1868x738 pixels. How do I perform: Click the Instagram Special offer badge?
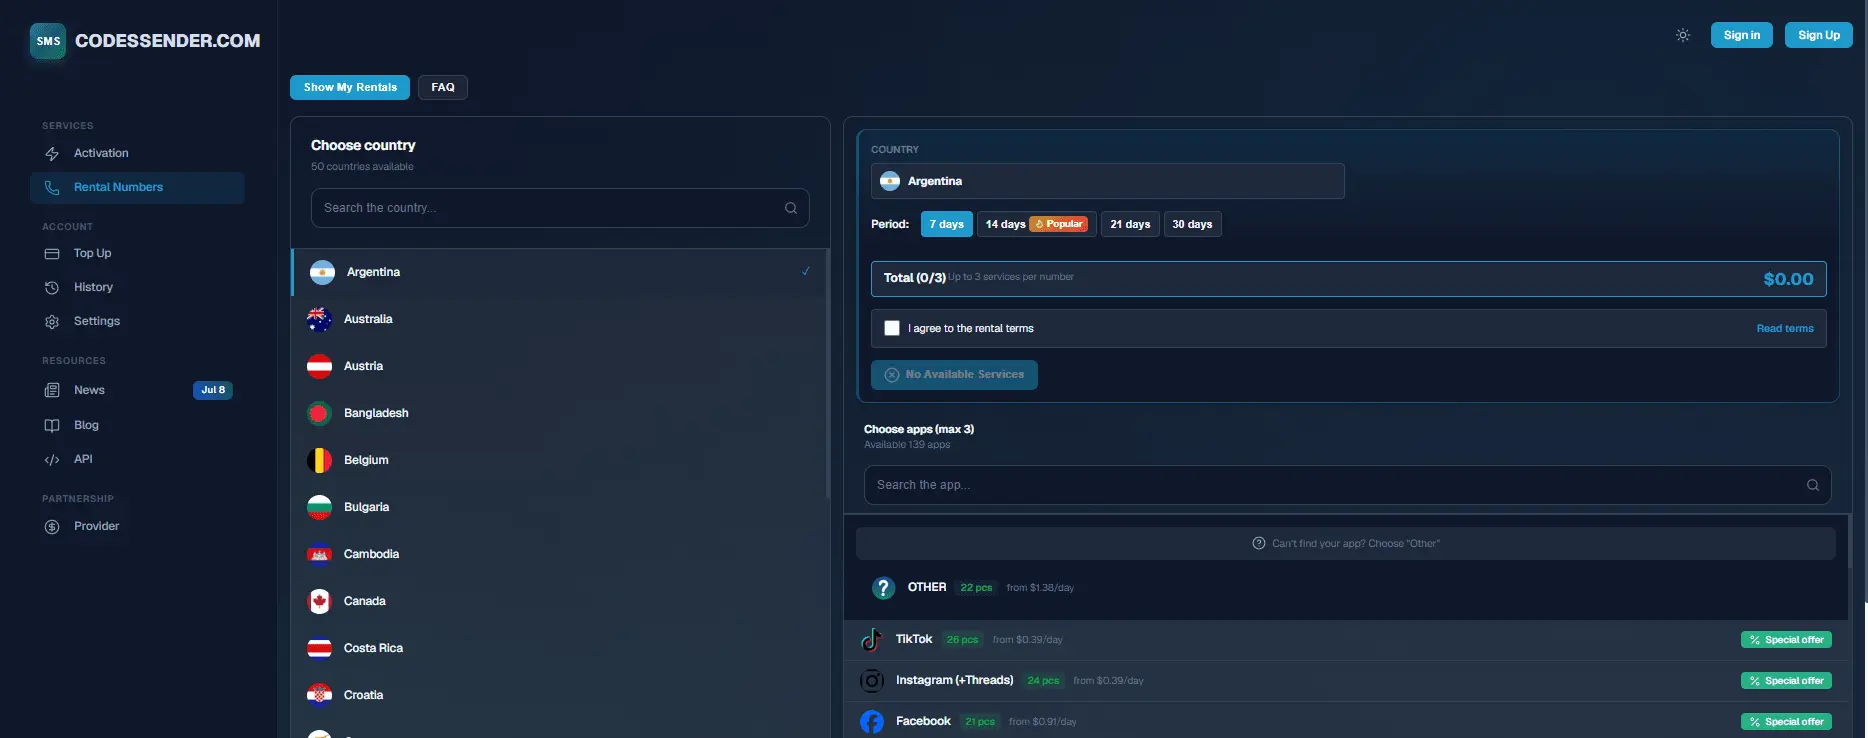coord(1786,681)
